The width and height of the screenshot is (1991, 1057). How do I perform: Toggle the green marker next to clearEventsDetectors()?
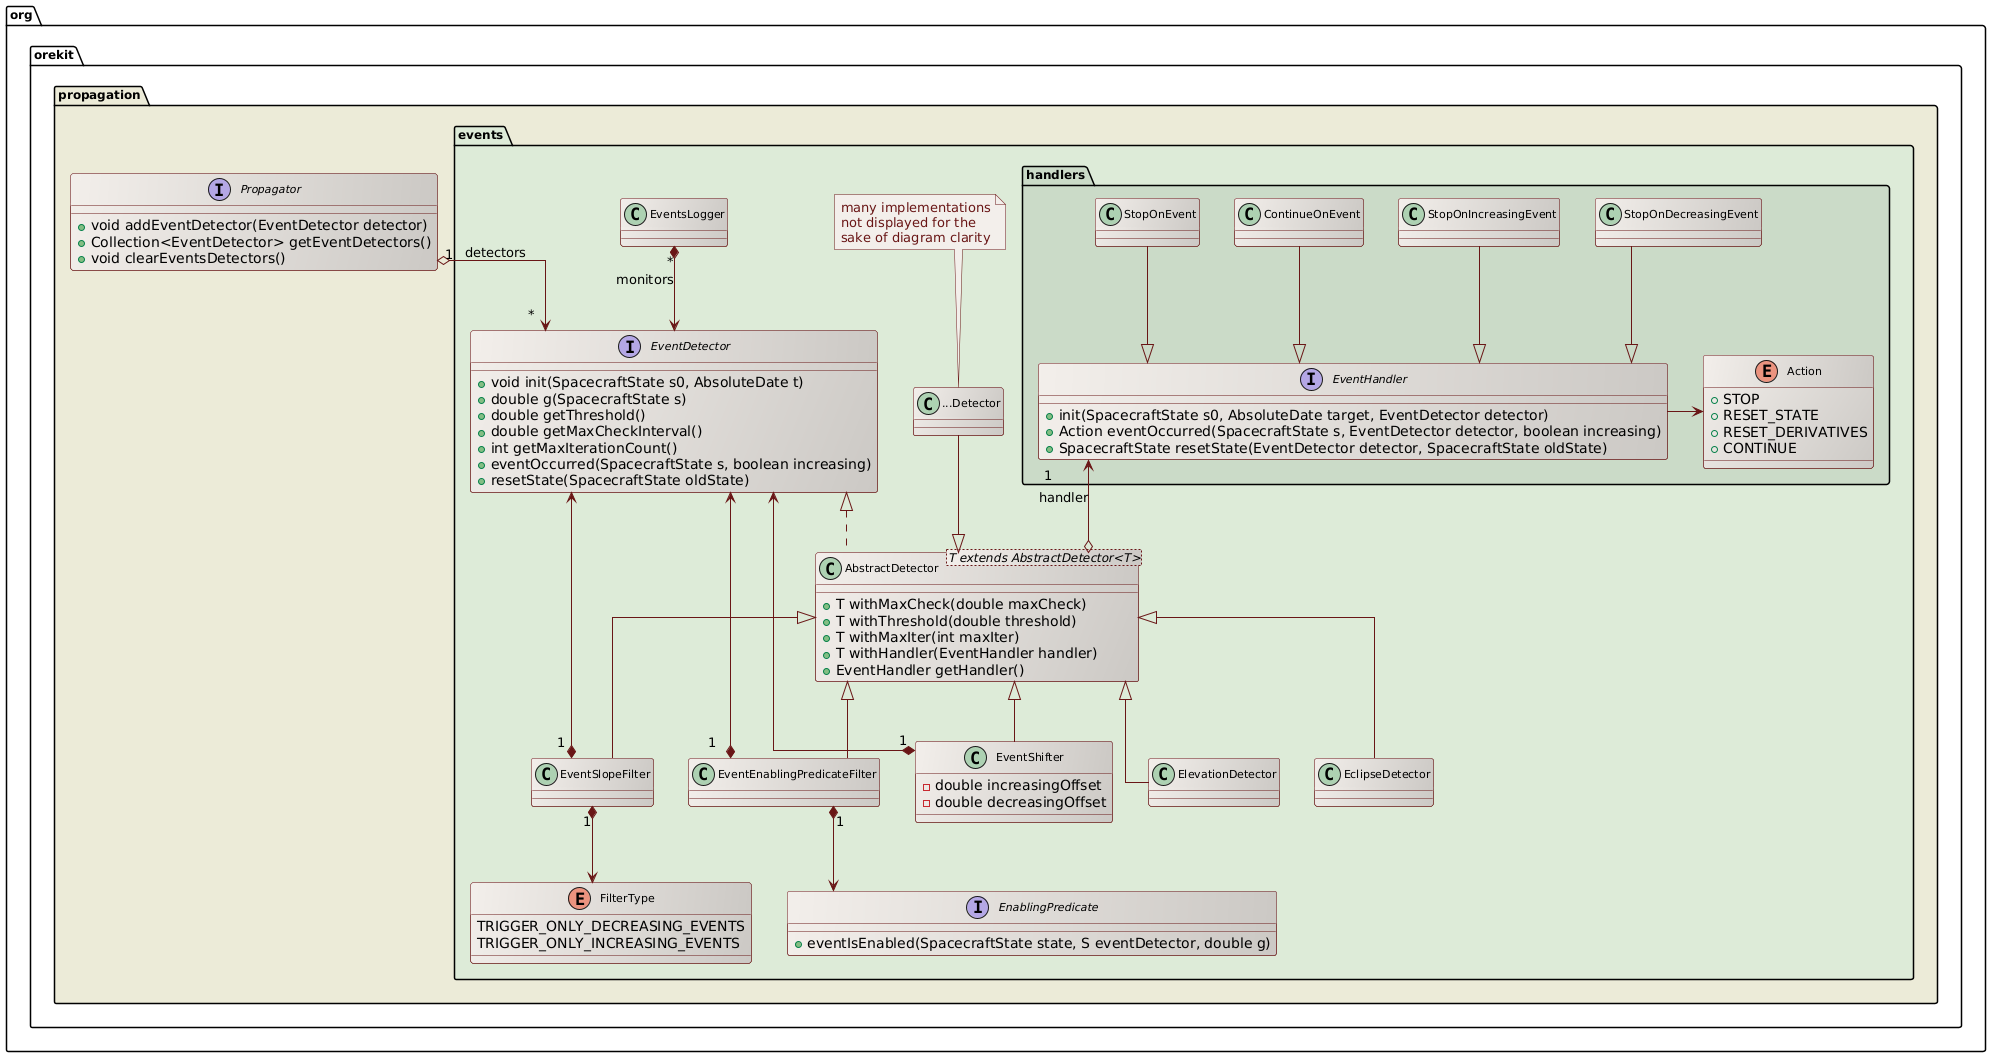79,258
